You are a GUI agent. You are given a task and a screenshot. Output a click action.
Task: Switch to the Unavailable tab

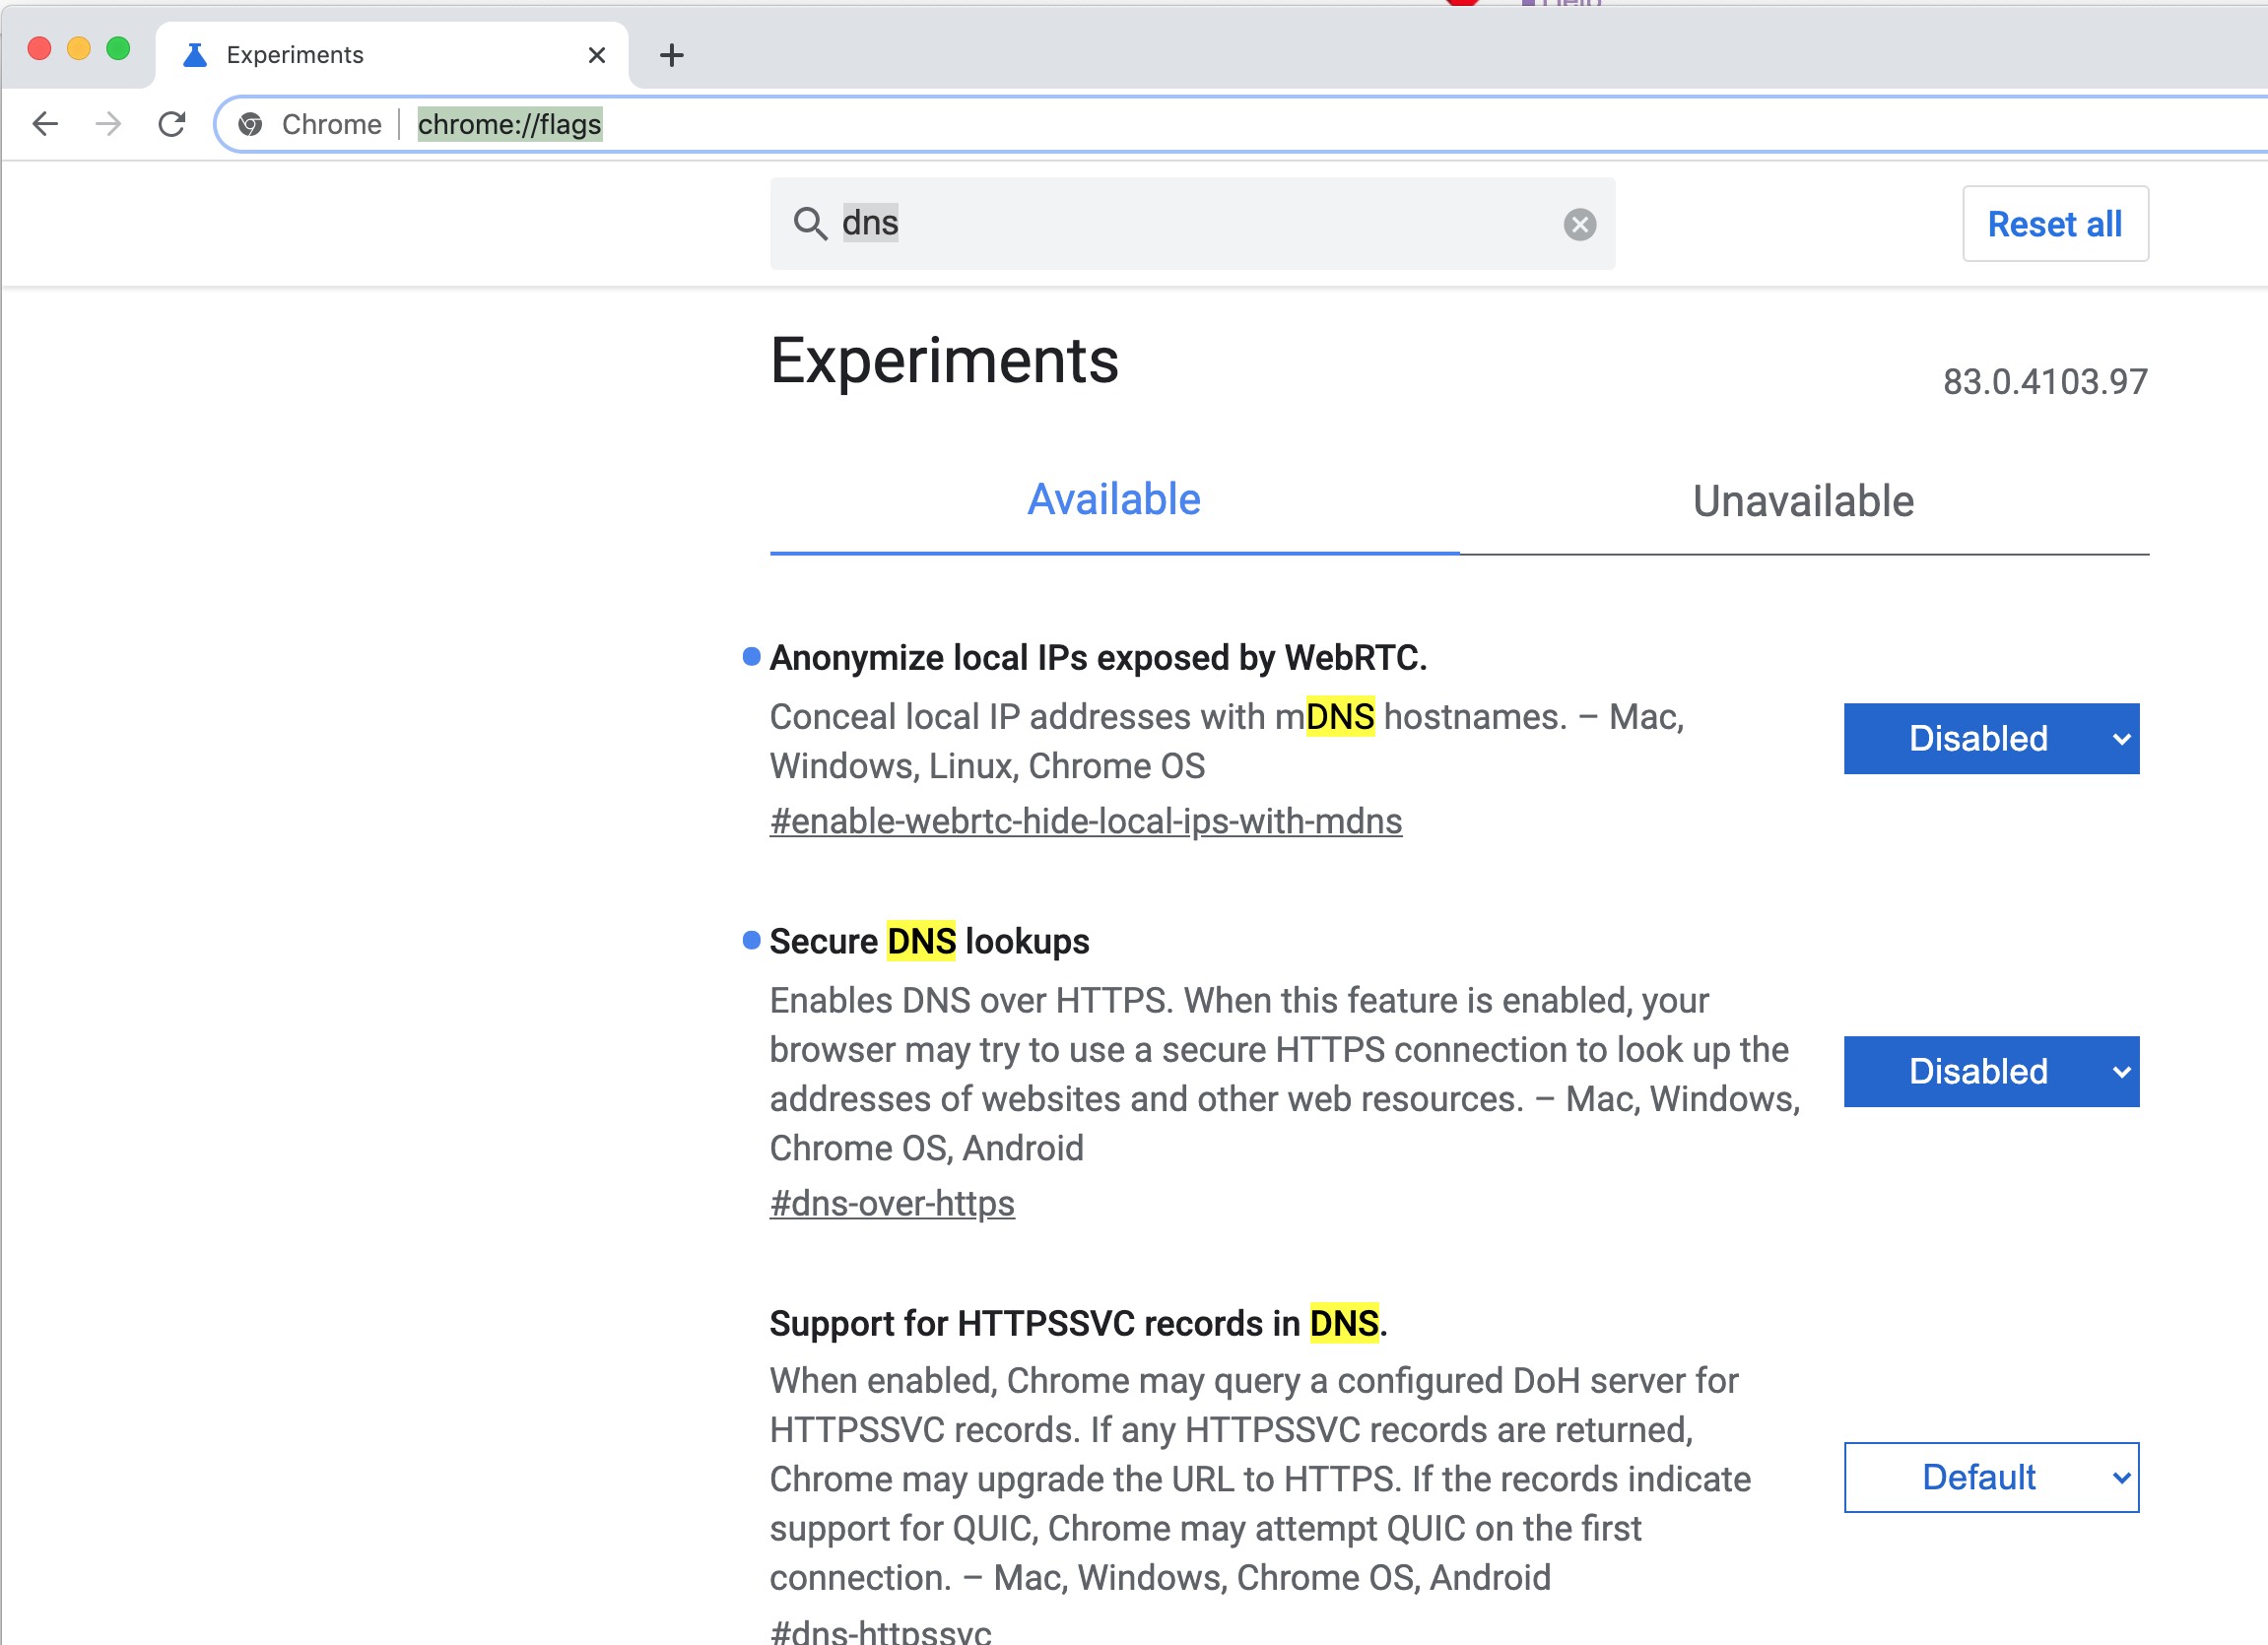pyautogui.click(x=1803, y=500)
